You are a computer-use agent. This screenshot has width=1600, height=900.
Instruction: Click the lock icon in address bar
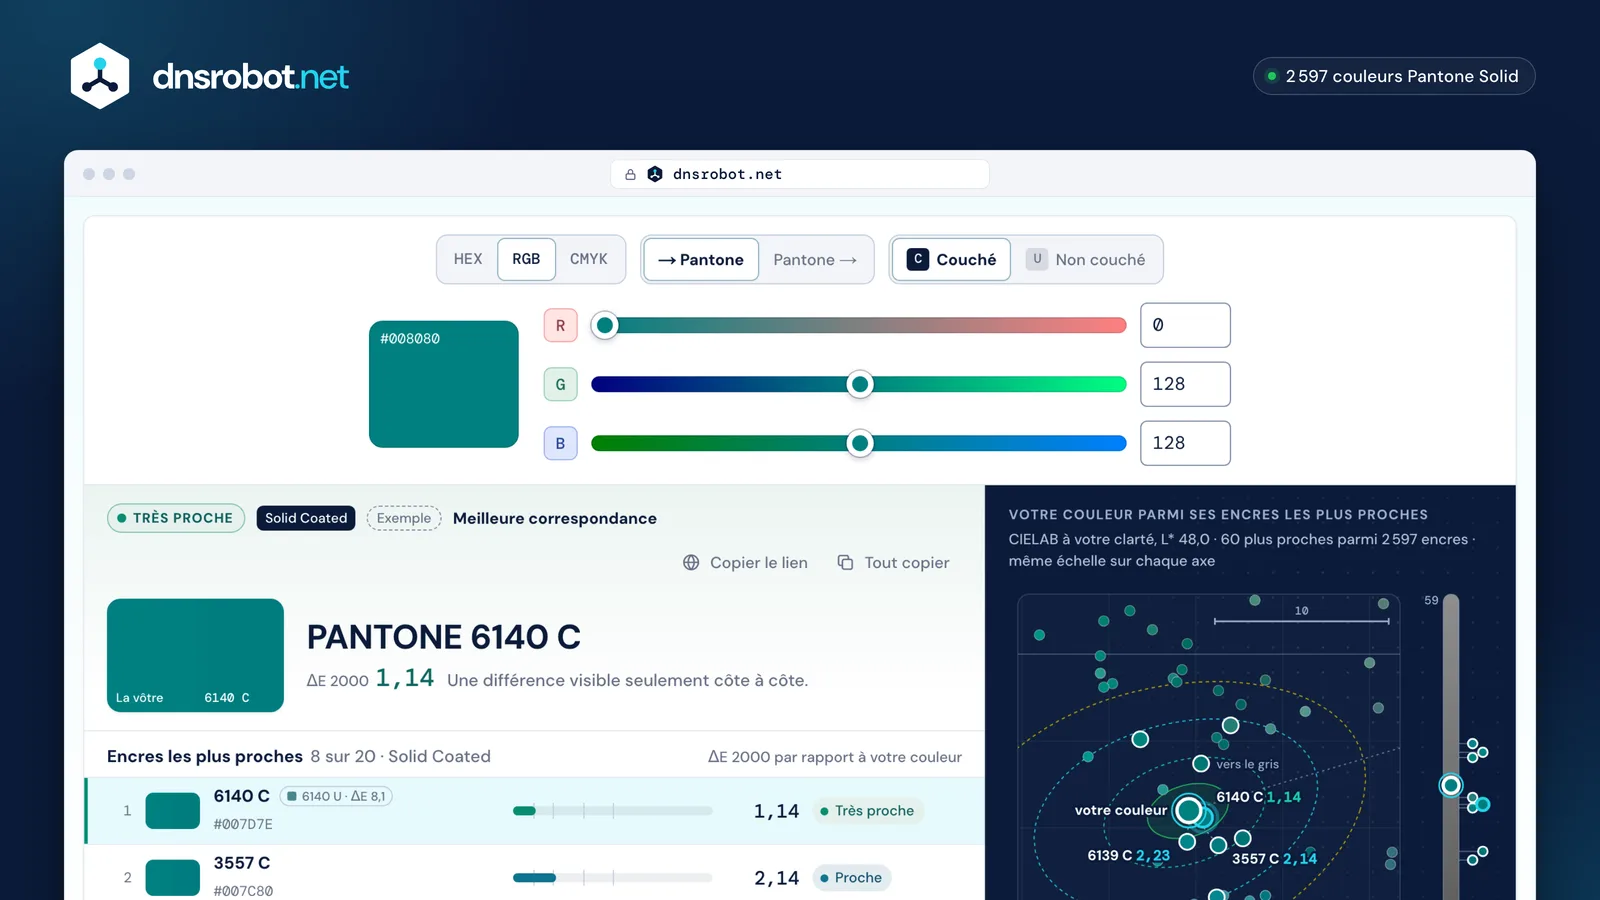[x=630, y=174]
